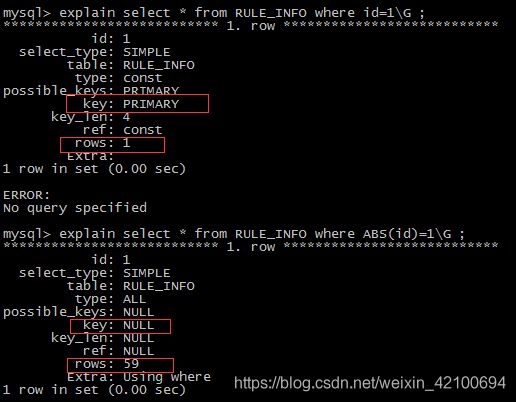Click the second explain query with ABS(id)
516x402 pixels.
(234, 234)
